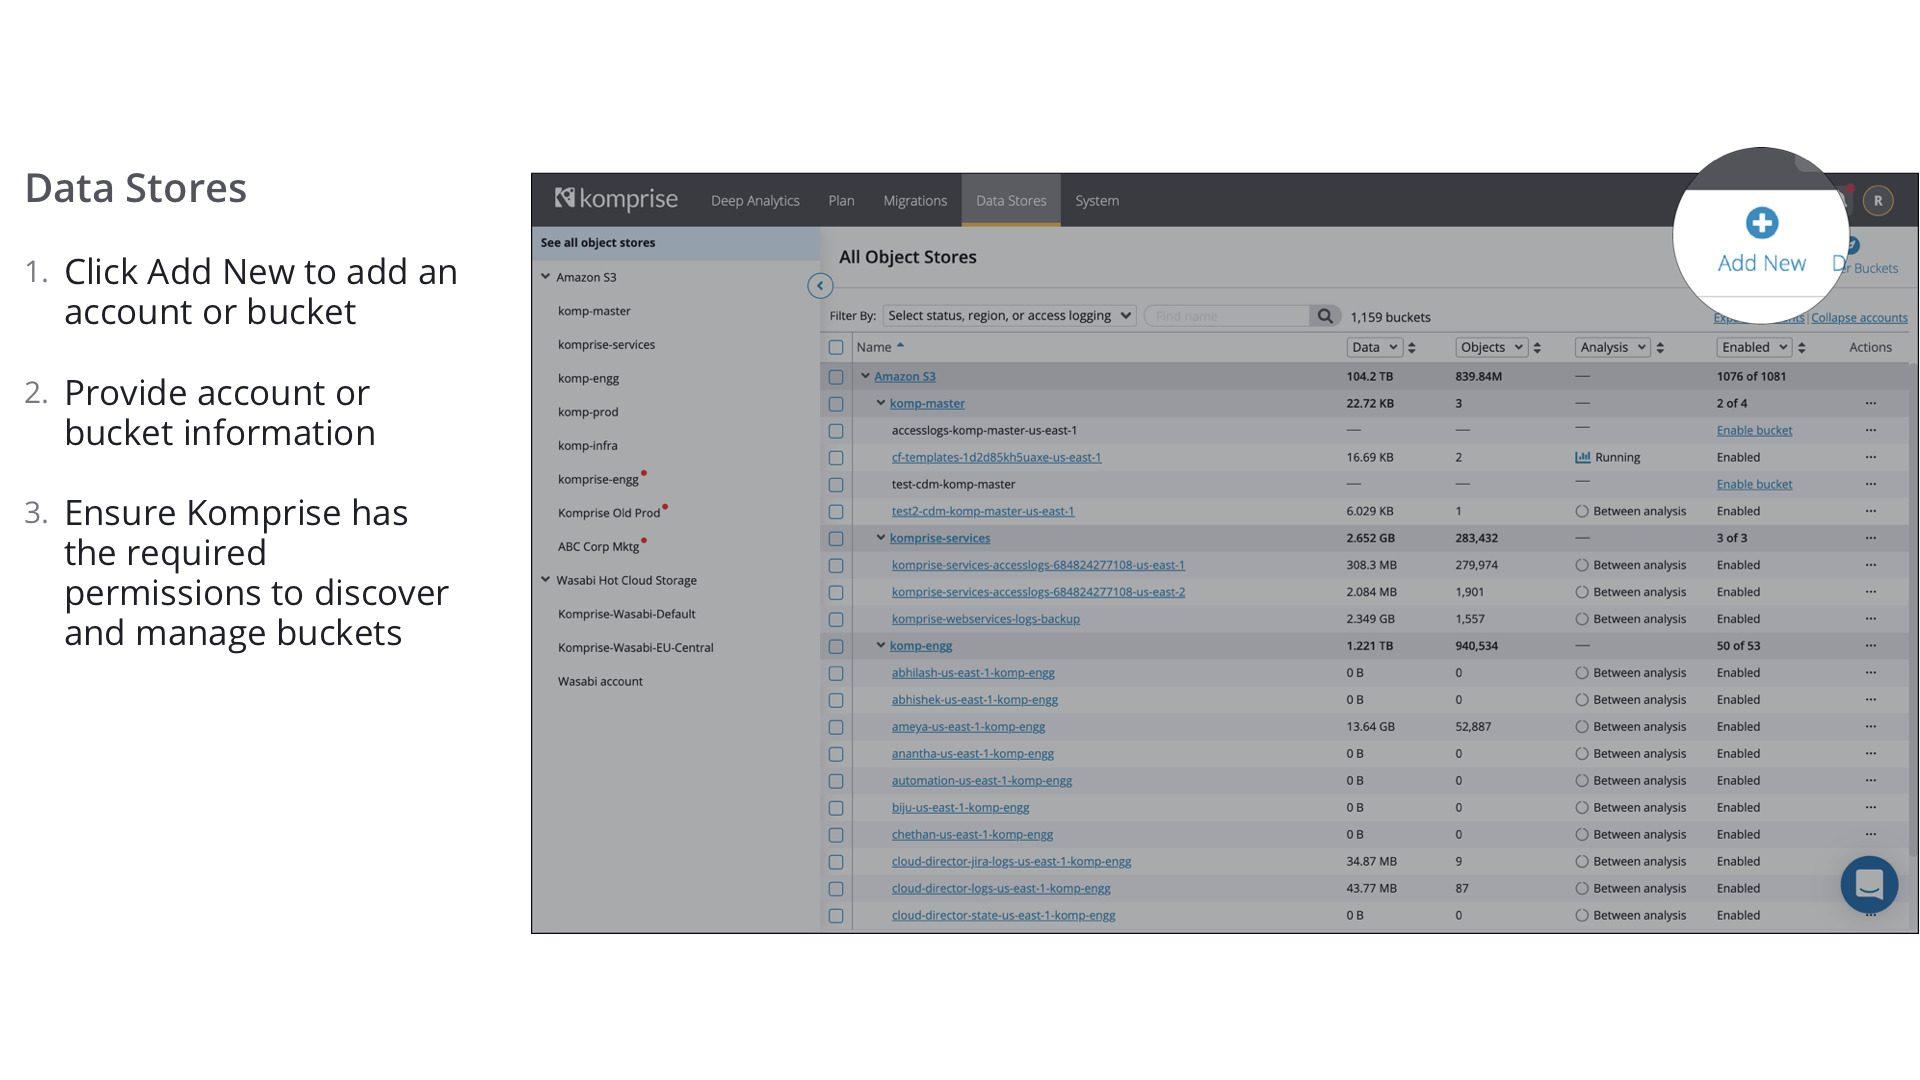Viewport: 1920px width, 1080px height.
Task: Open actions menu for biju-us-east-1-komp-engg
Action: pos(1871,808)
